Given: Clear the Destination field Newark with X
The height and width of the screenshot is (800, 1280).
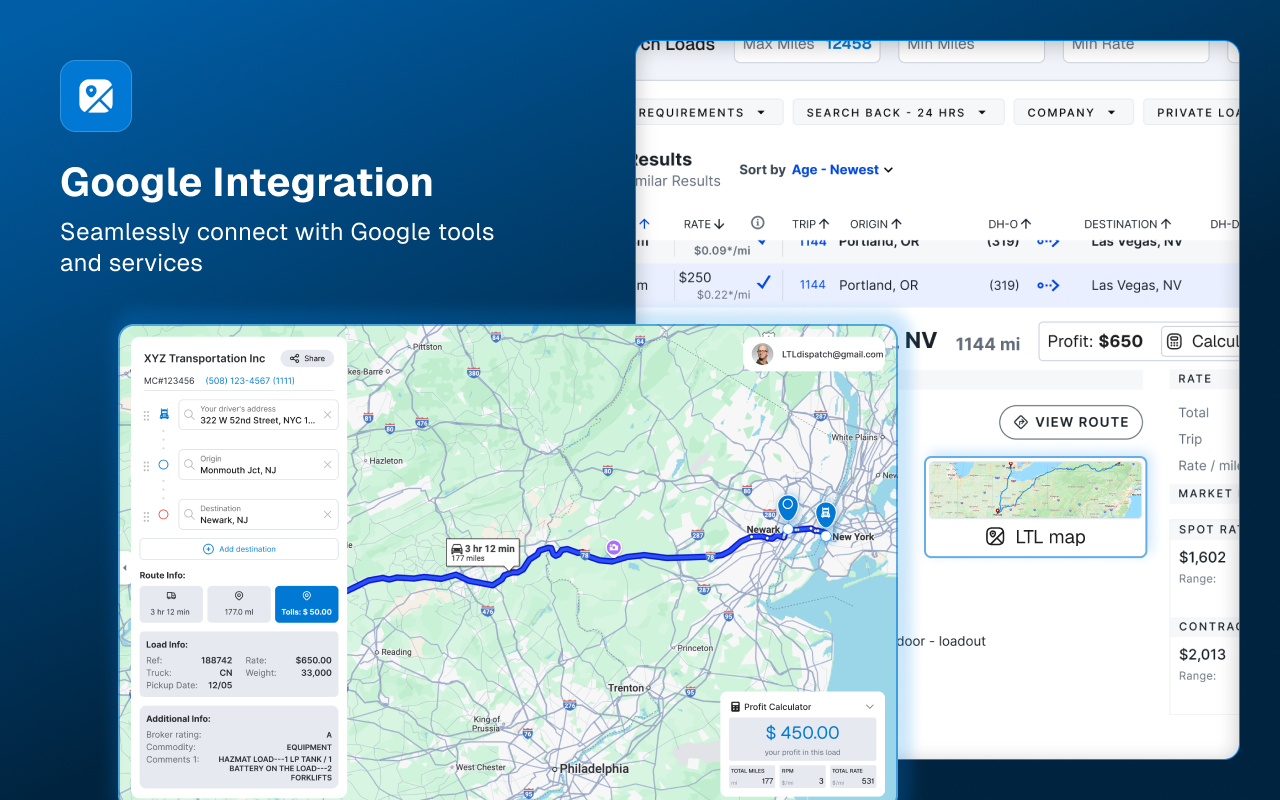Looking at the screenshot, I should (327, 515).
